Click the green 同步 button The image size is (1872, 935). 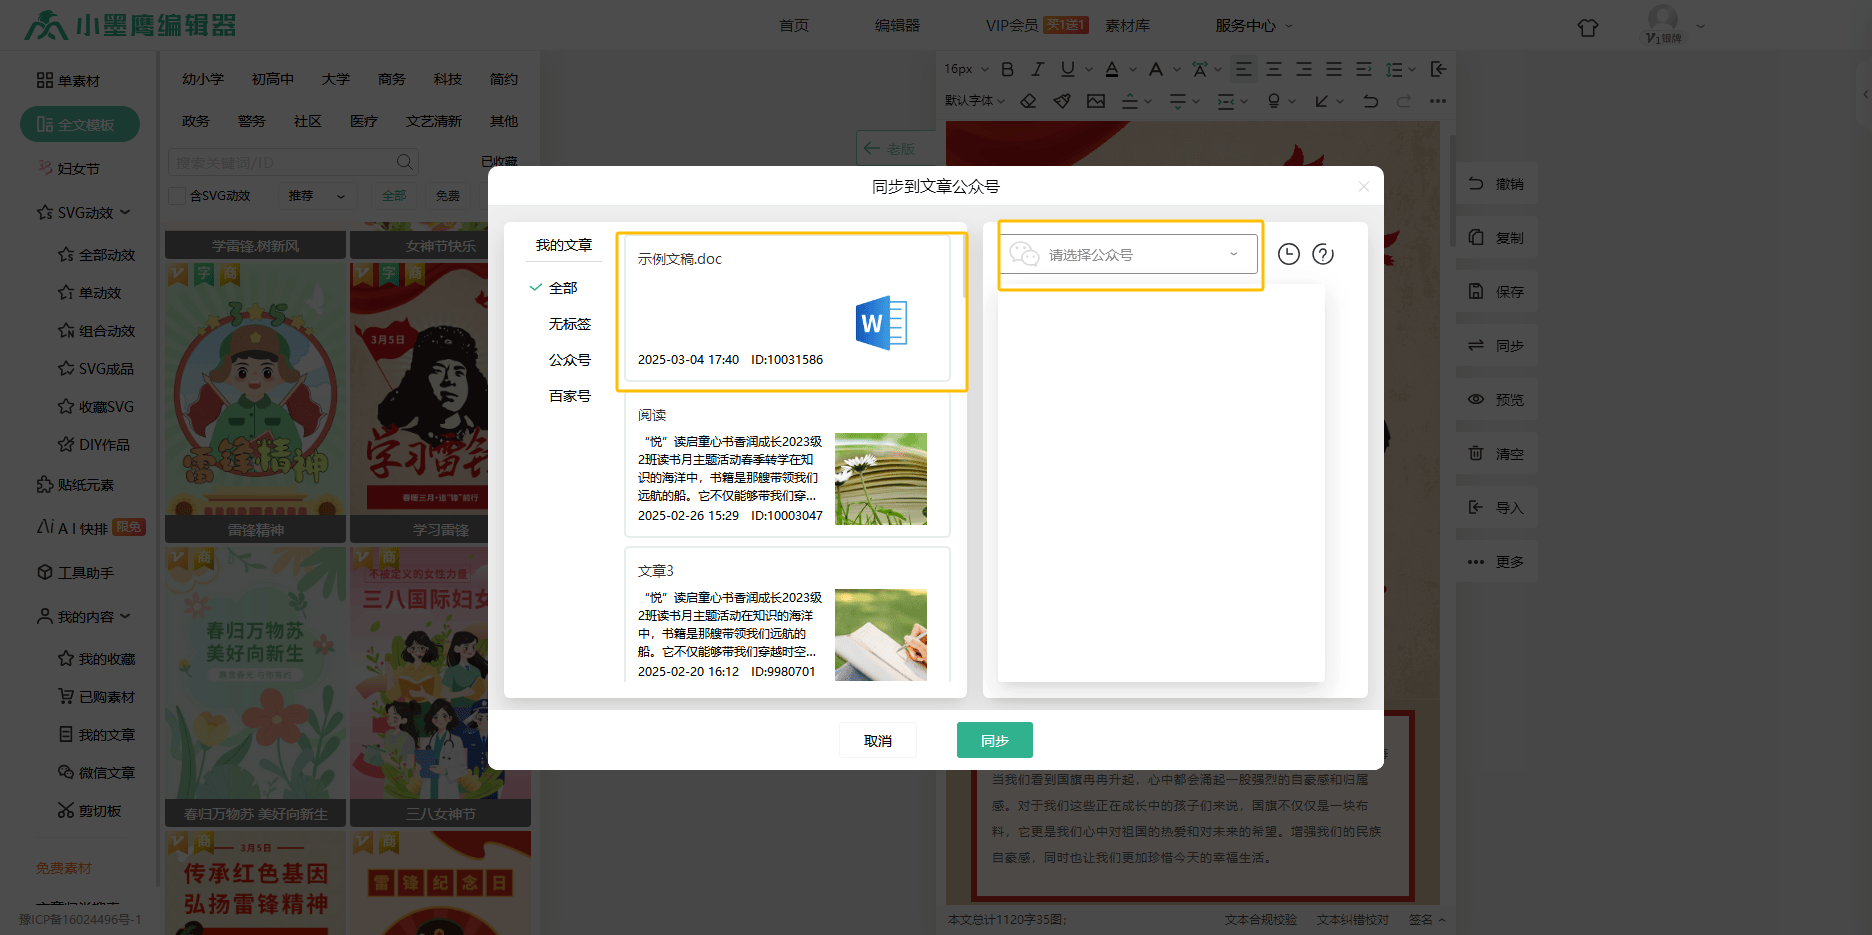(994, 740)
